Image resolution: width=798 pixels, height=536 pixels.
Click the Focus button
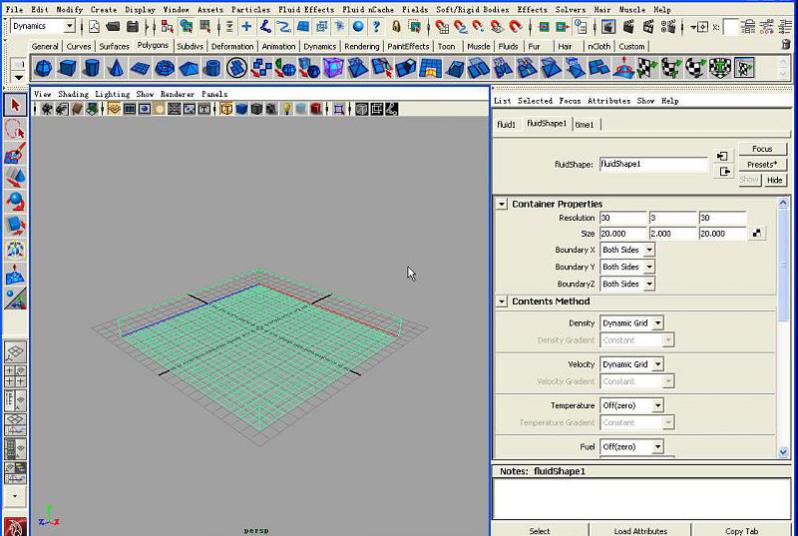click(x=762, y=149)
